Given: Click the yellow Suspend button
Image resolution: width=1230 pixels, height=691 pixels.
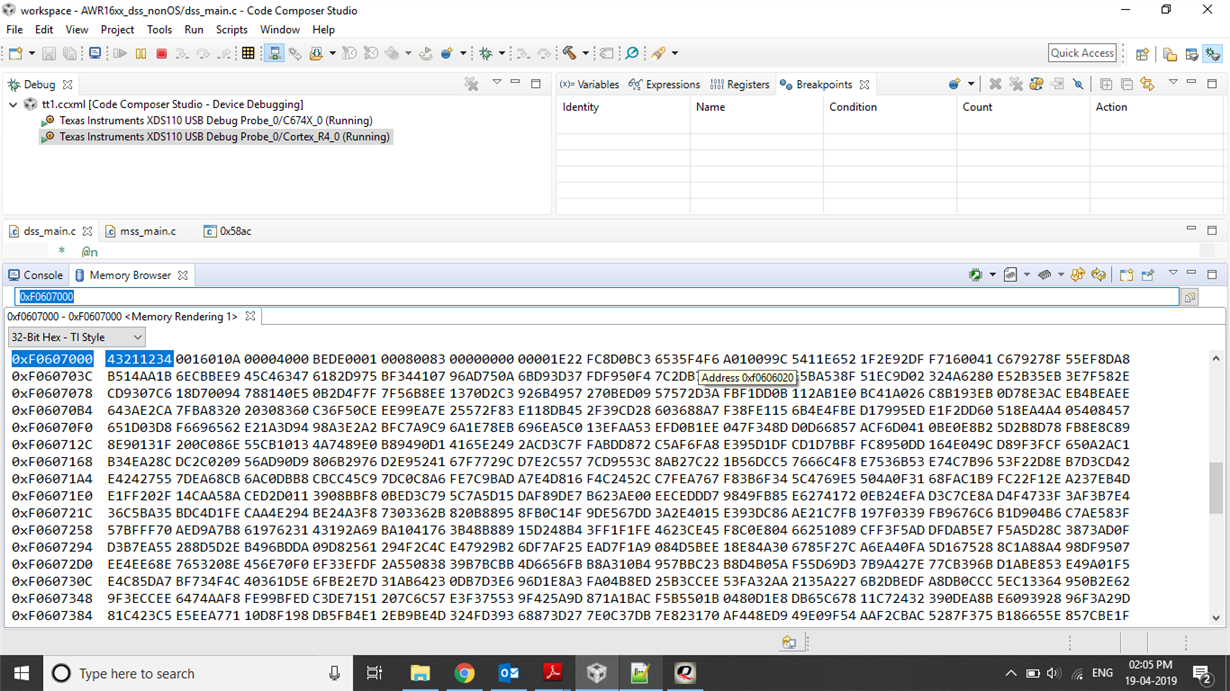Looking at the screenshot, I should (141, 53).
